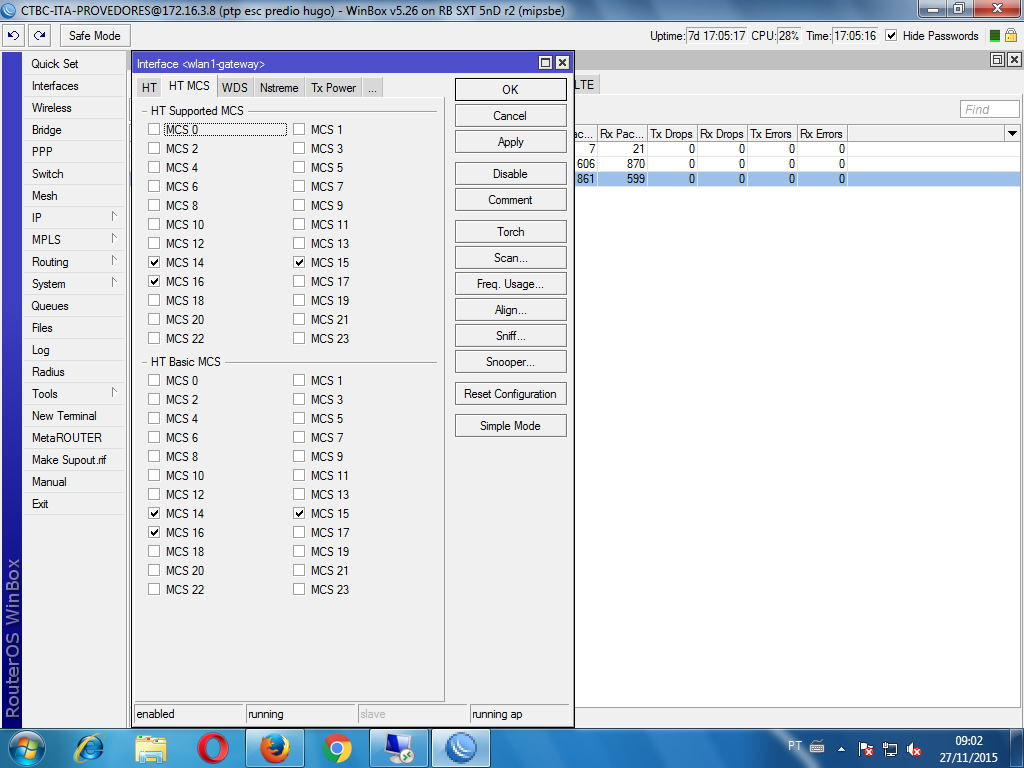Click the Snooper... button
The width and height of the screenshot is (1024, 768).
[511, 362]
